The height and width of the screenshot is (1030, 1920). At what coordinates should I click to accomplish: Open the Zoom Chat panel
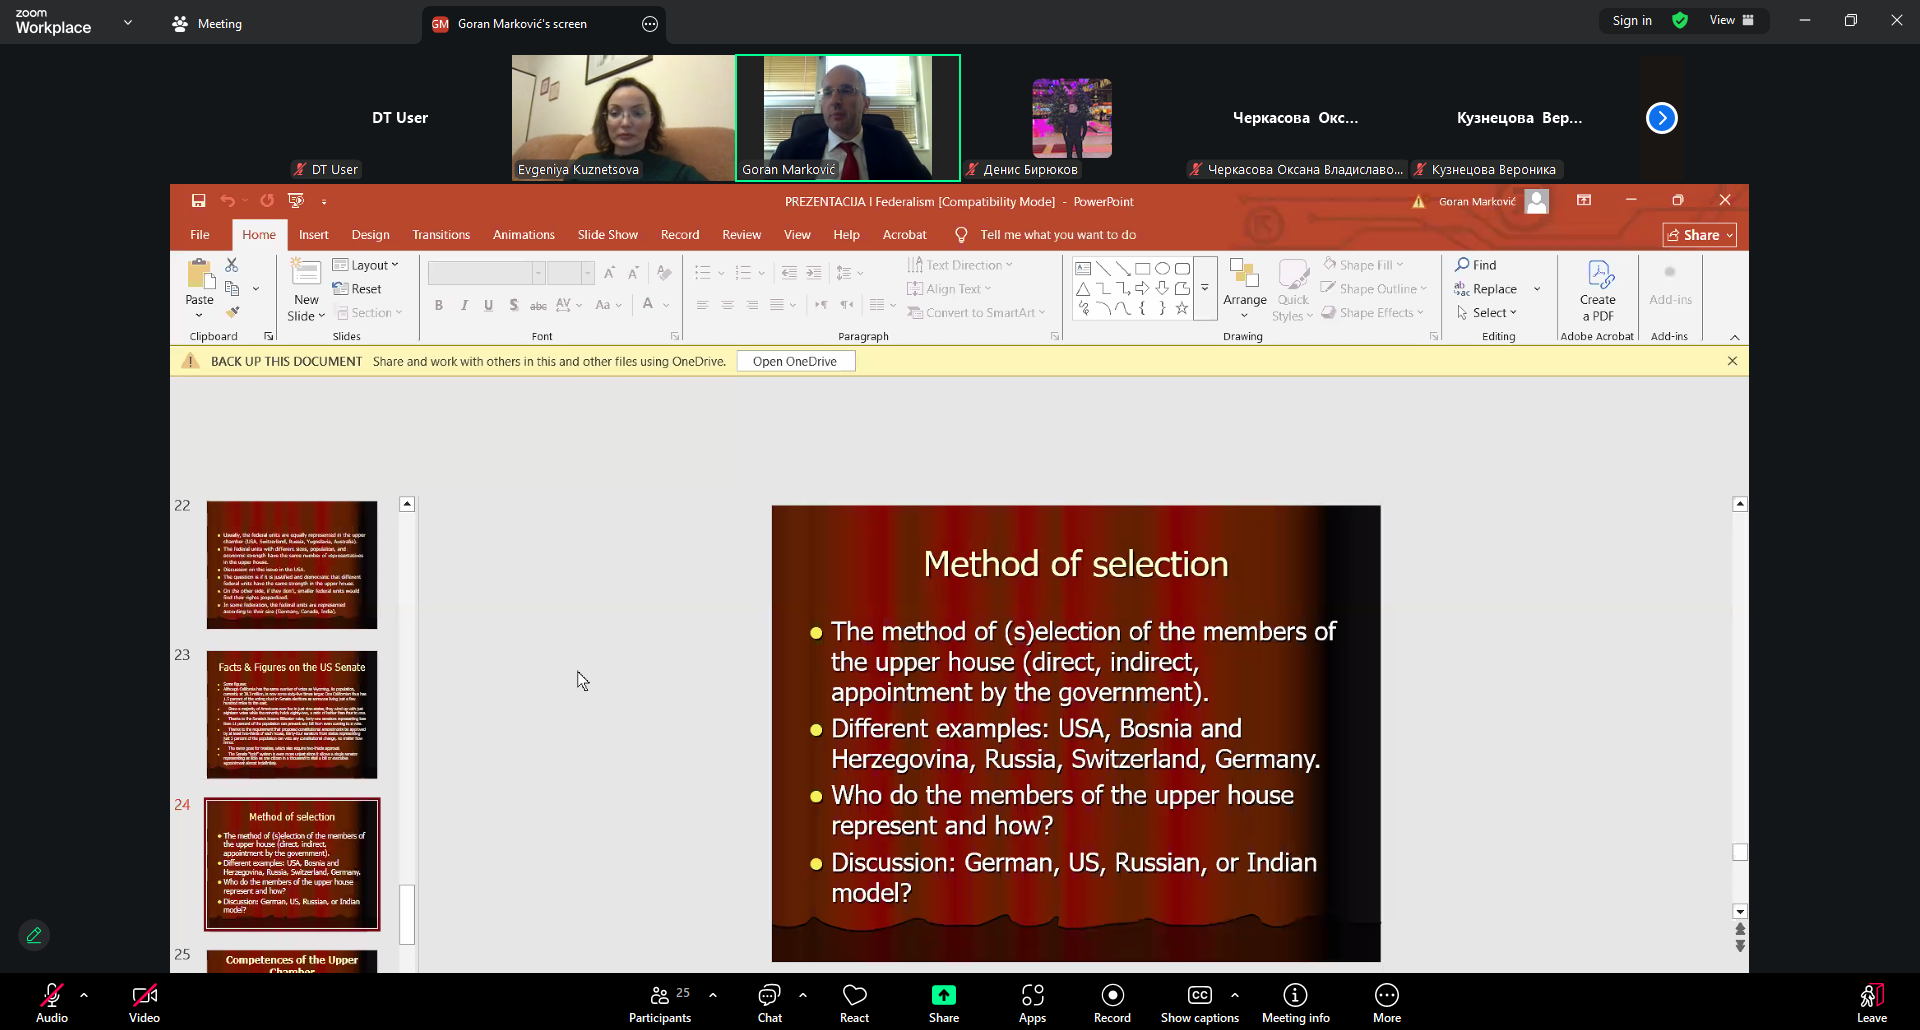pos(769,1002)
